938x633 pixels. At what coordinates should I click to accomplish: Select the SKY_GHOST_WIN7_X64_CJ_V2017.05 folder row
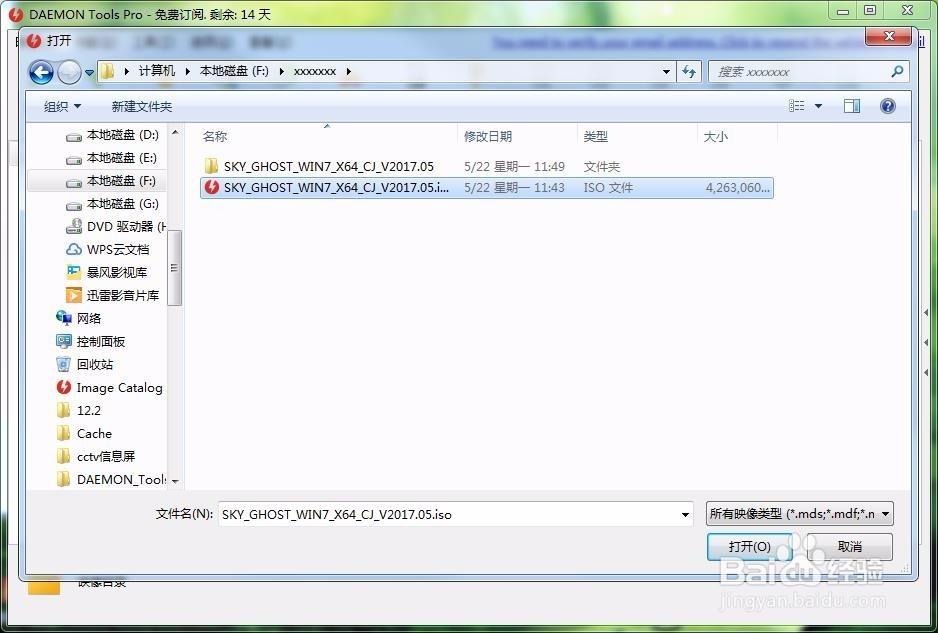pos(486,166)
